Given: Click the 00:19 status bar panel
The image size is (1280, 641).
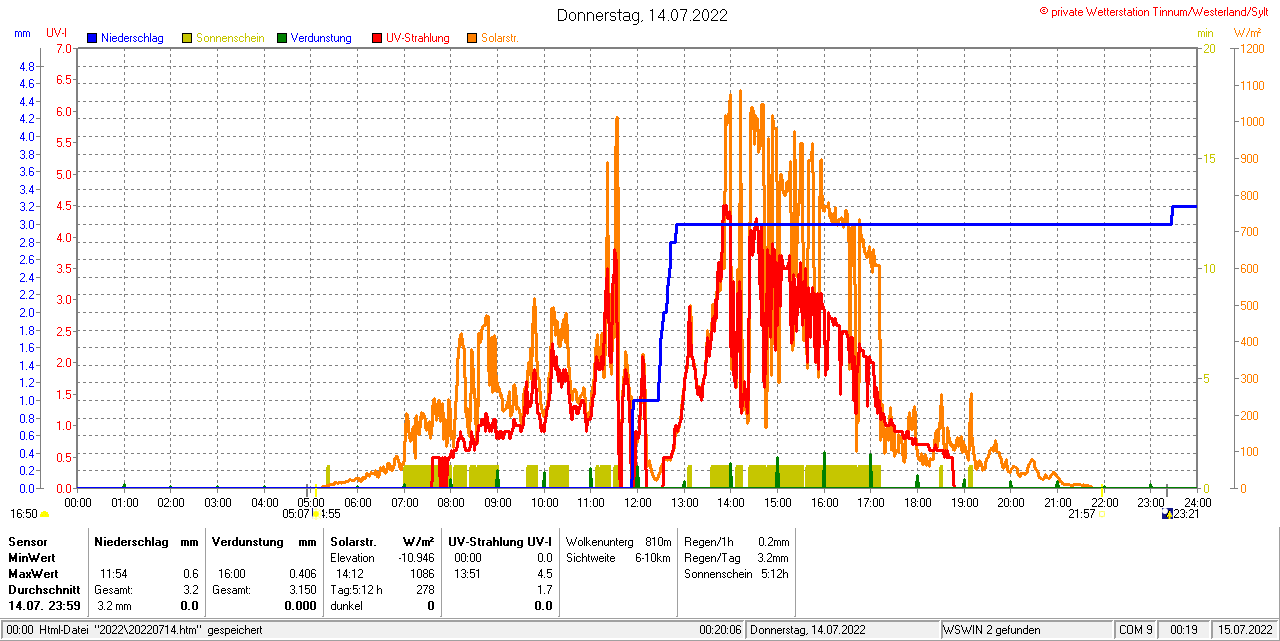Looking at the screenshot, I should pos(1184,630).
